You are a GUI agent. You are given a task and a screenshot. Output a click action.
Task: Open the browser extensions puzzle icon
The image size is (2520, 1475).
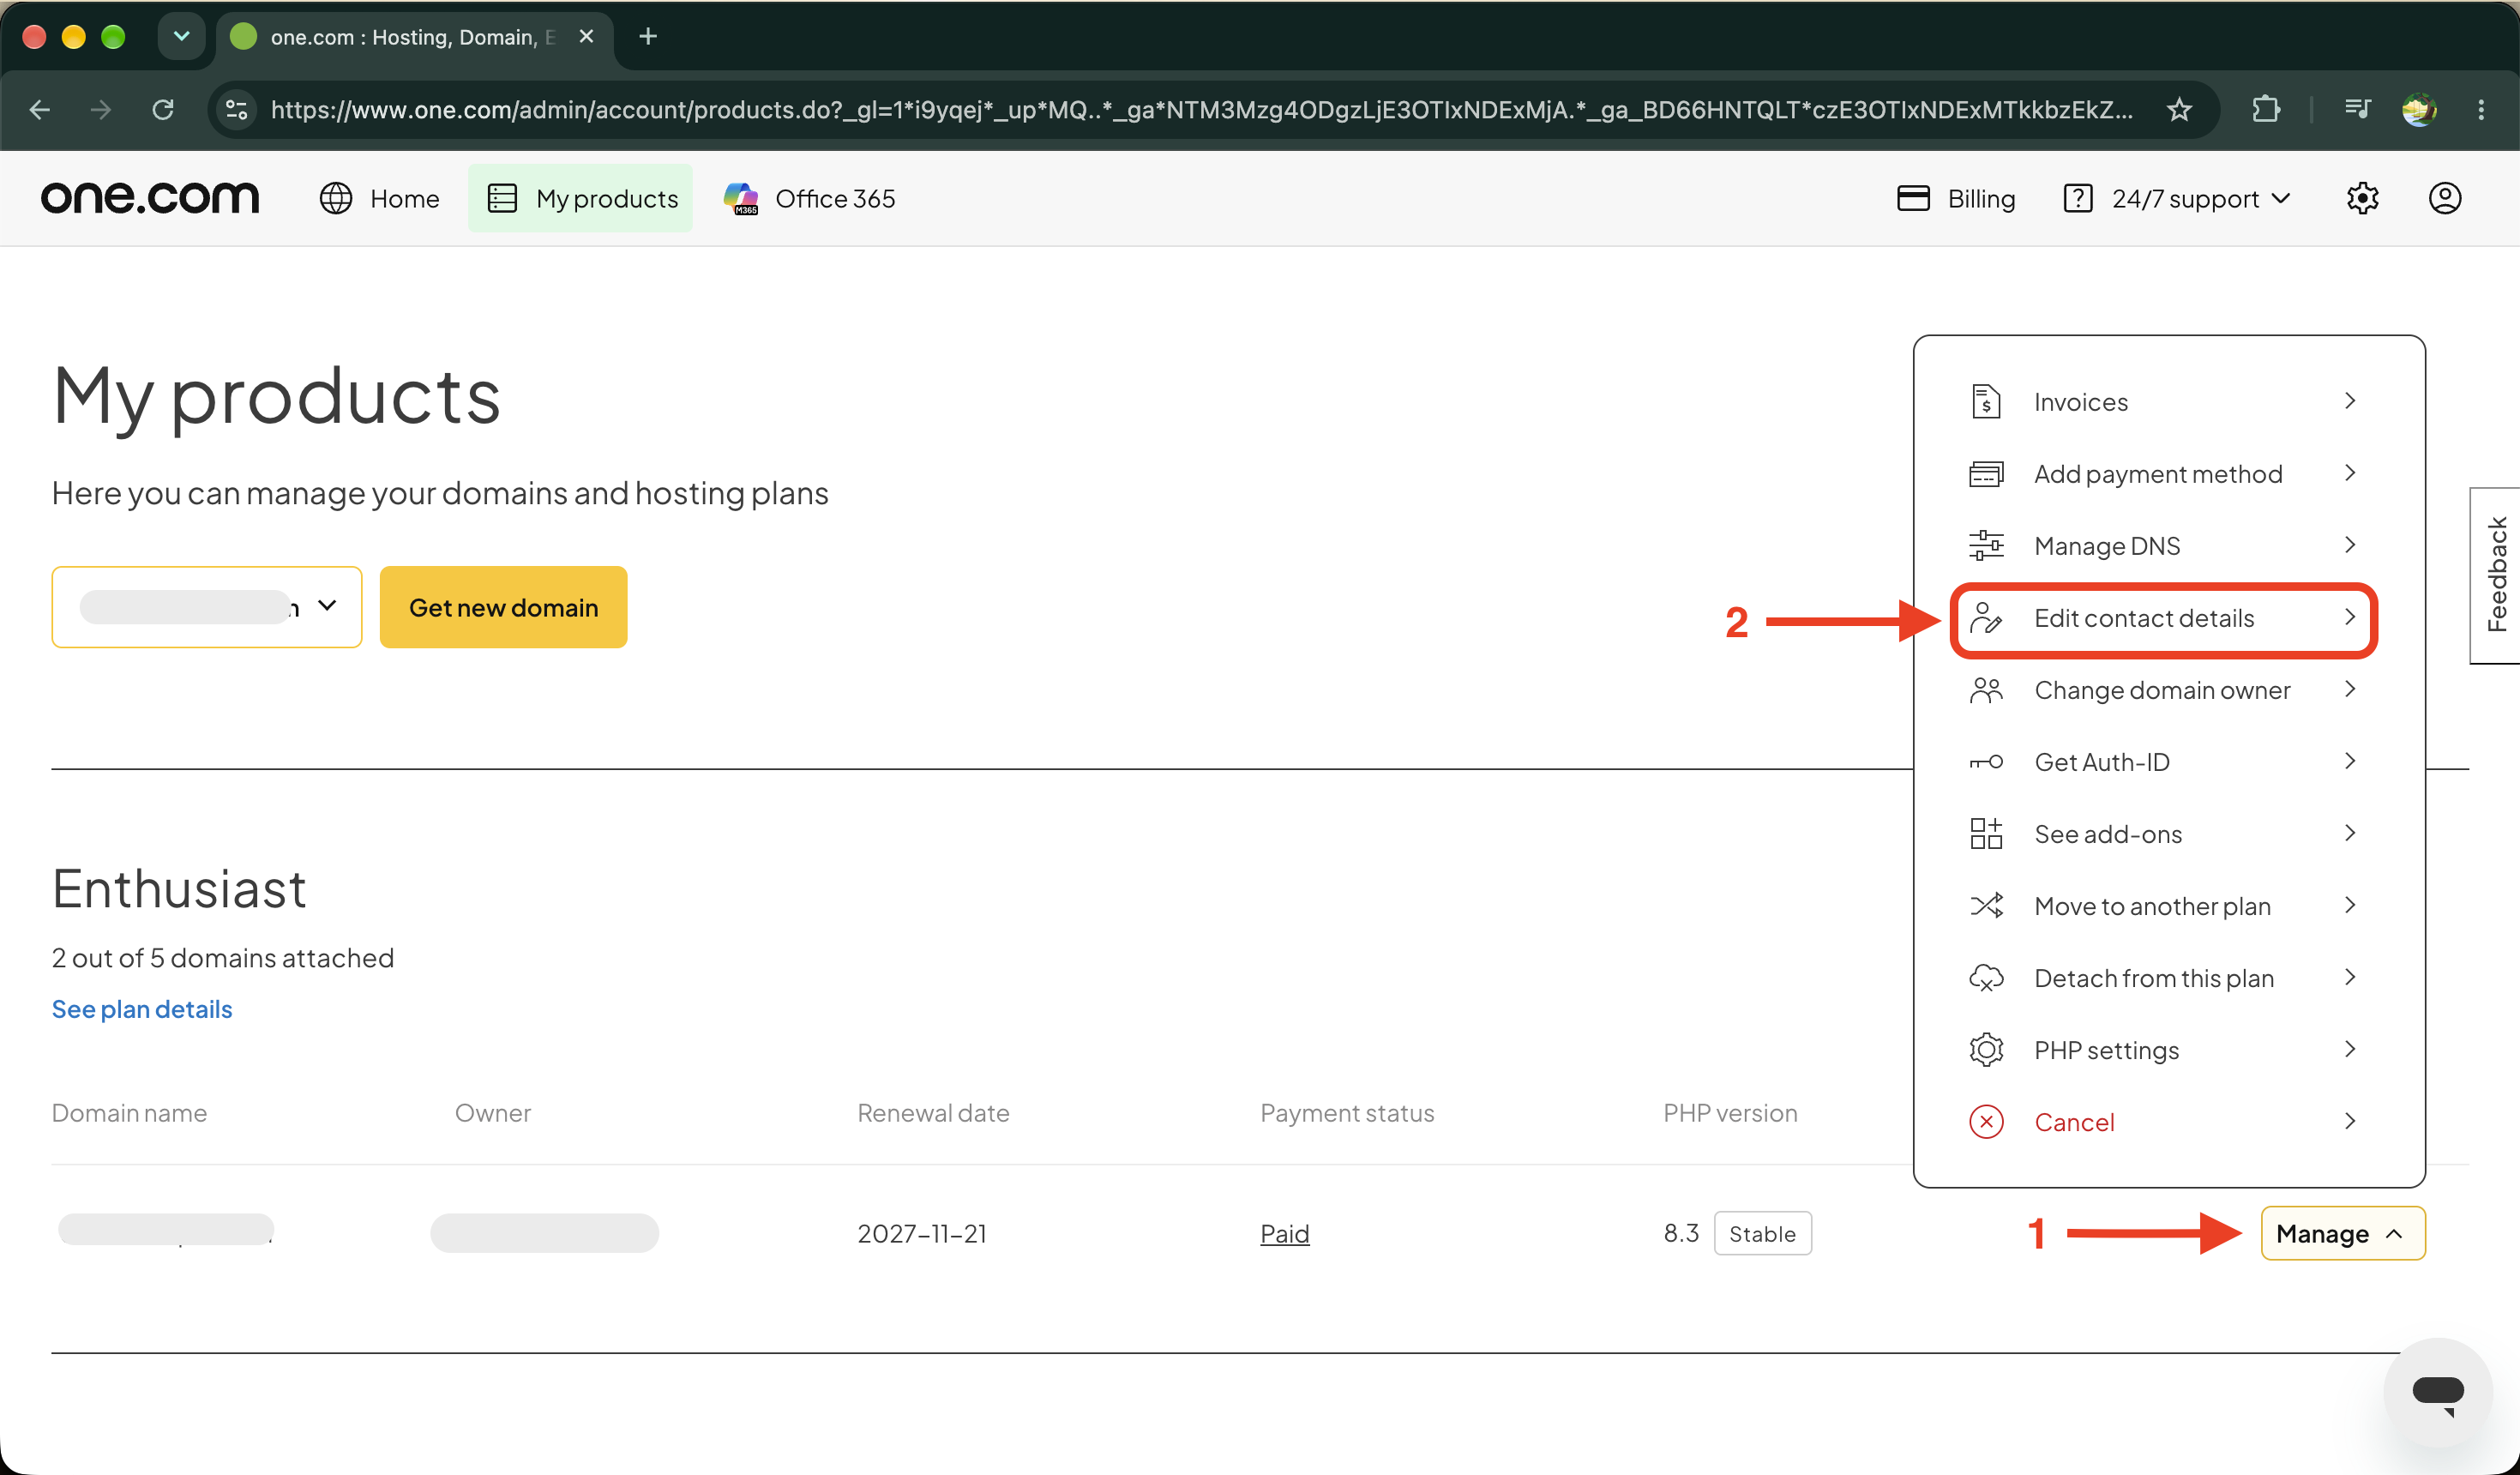pos(2266,110)
